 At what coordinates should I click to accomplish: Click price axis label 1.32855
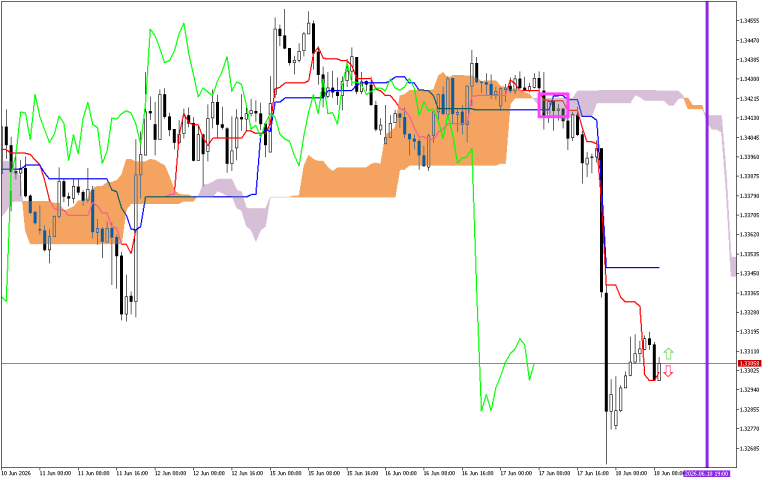point(750,409)
